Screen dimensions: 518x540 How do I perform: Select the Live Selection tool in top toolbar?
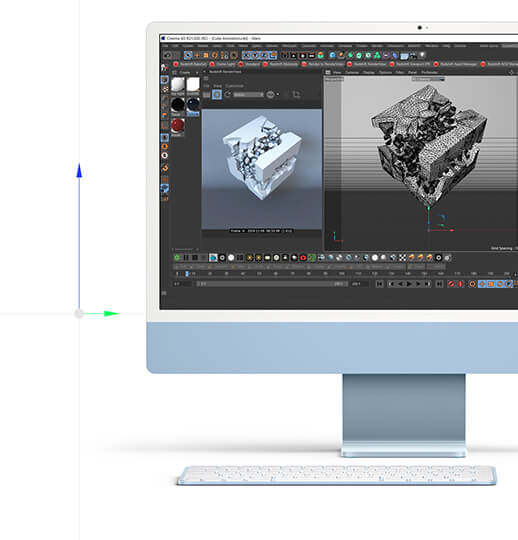(x=188, y=55)
